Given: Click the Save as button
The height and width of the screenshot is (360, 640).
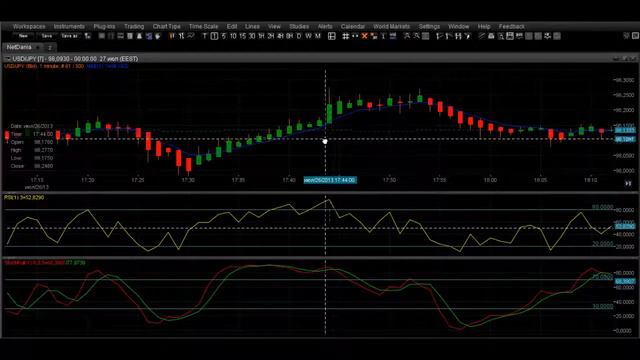Looking at the screenshot, I should (x=69, y=36).
